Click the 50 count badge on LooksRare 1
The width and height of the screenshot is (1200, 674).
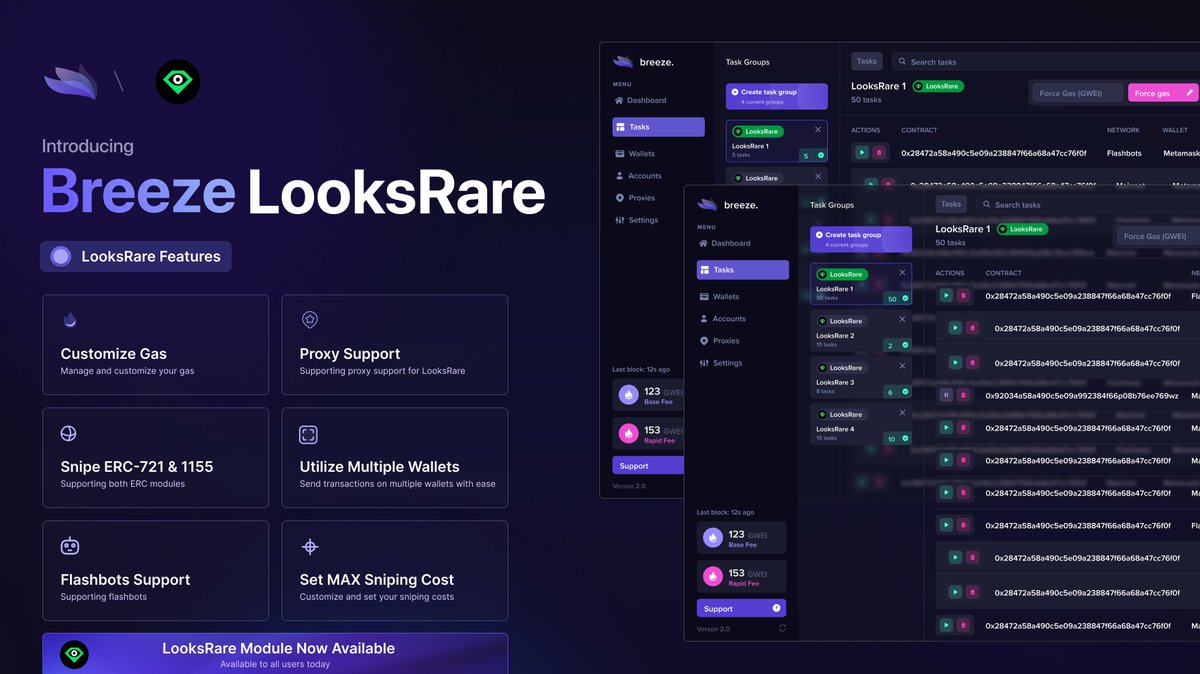click(896, 298)
